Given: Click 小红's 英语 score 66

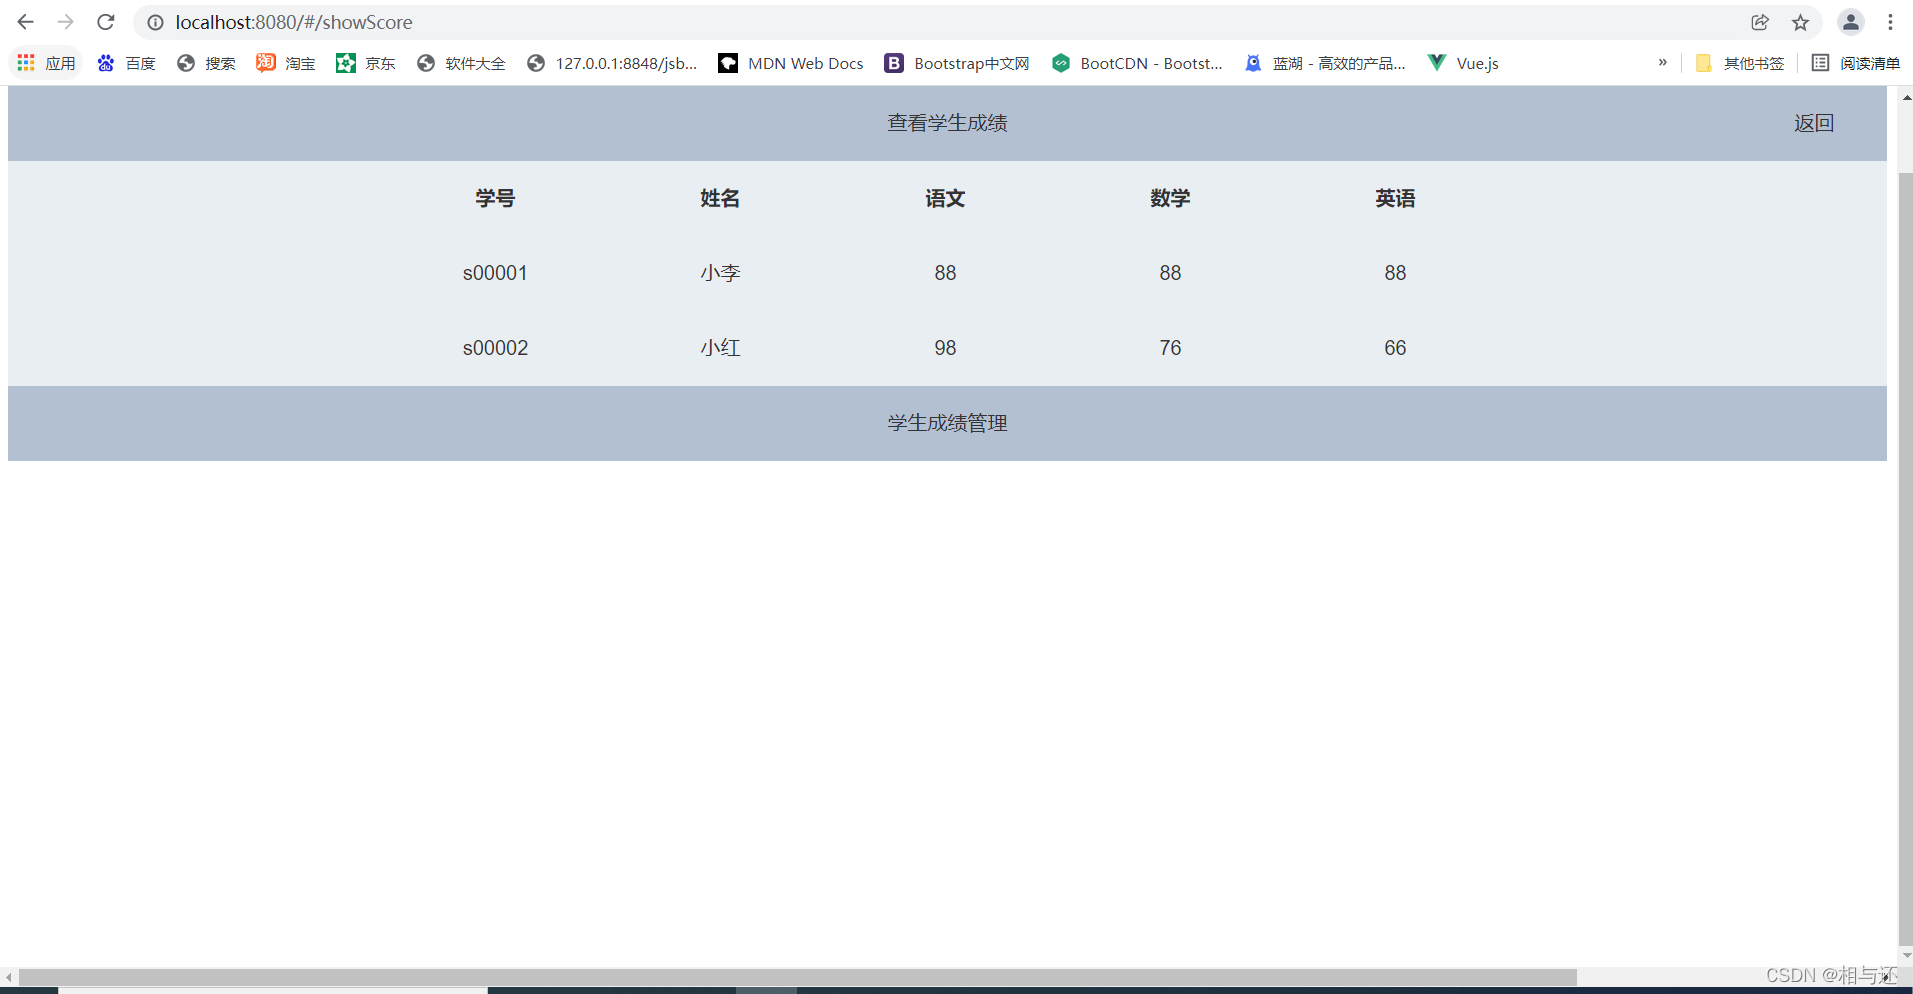Looking at the screenshot, I should (1395, 348).
